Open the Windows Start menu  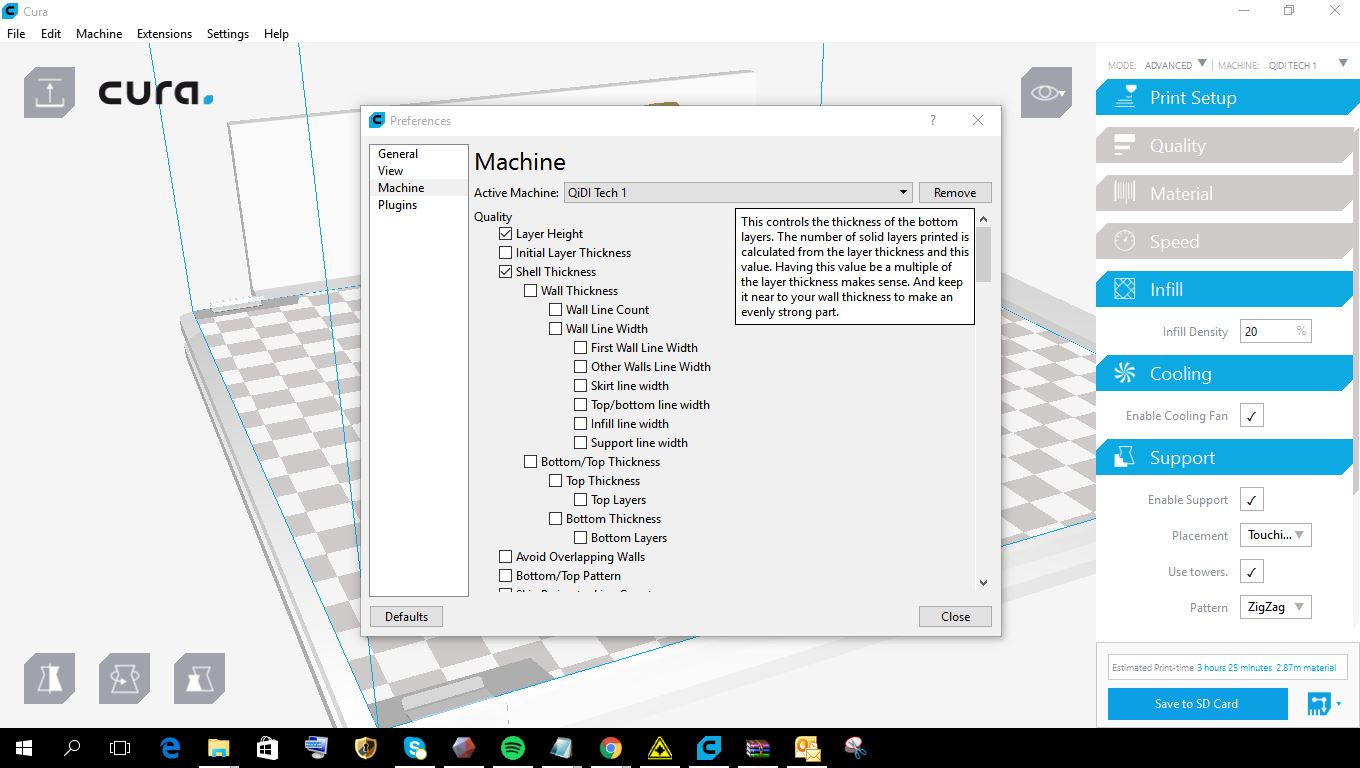(24, 747)
